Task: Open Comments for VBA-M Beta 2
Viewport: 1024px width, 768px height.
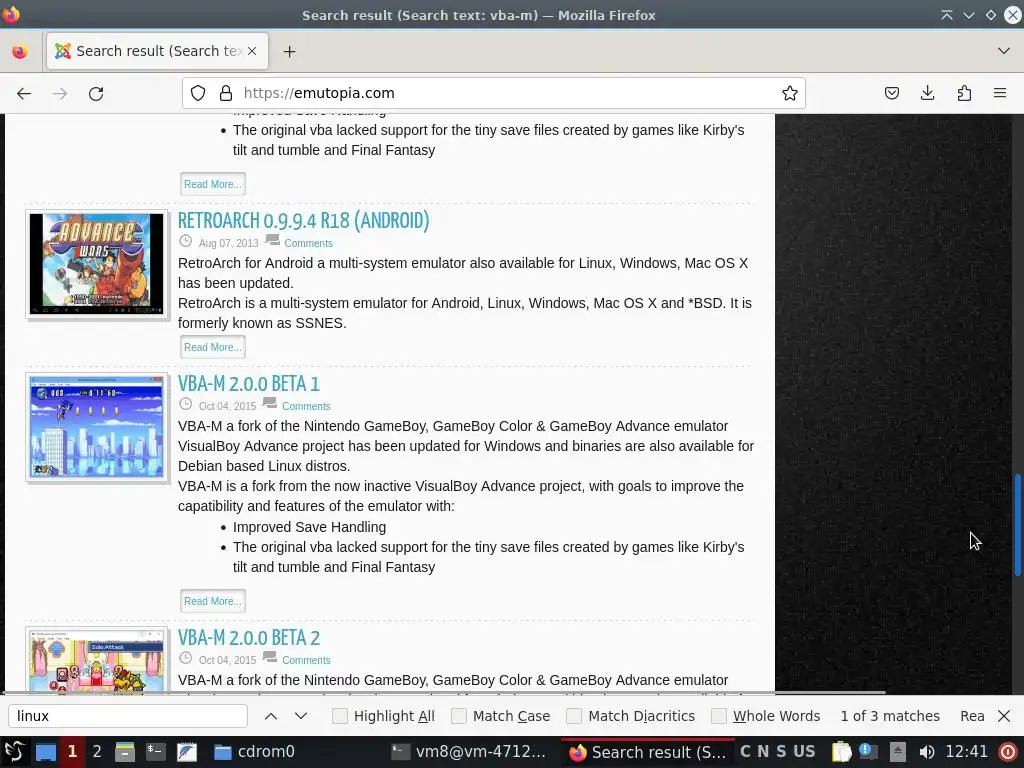Action: pos(306,660)
